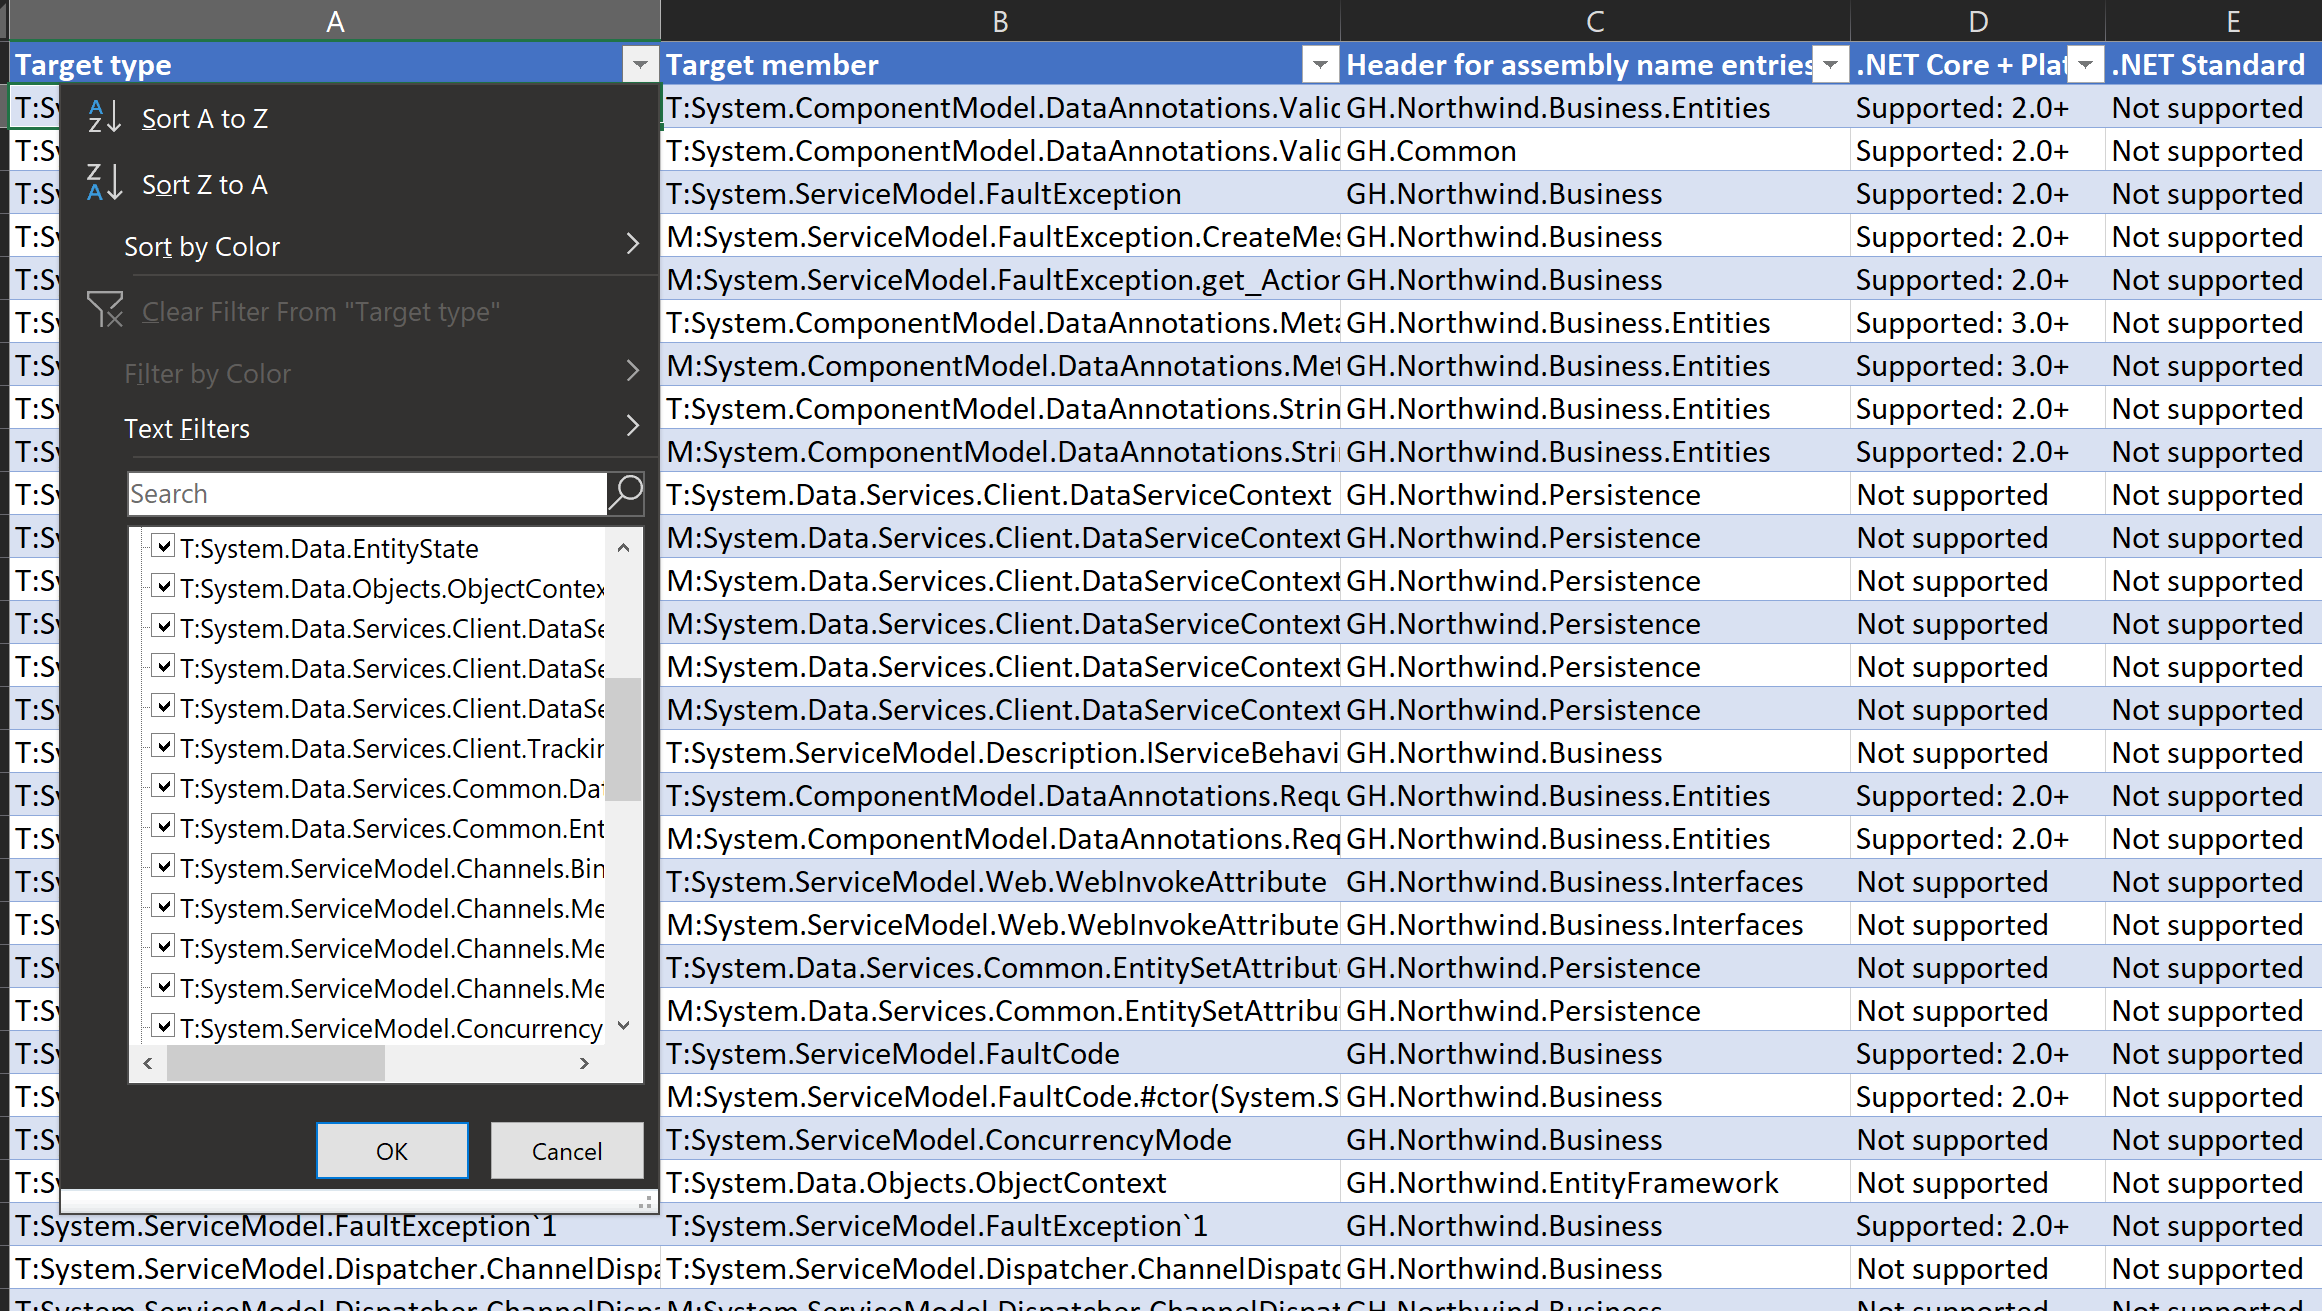Click GH.Northwind.EntityFramework cell
Viewport: 2322px width, 1311px height.
[1595, 1183]
